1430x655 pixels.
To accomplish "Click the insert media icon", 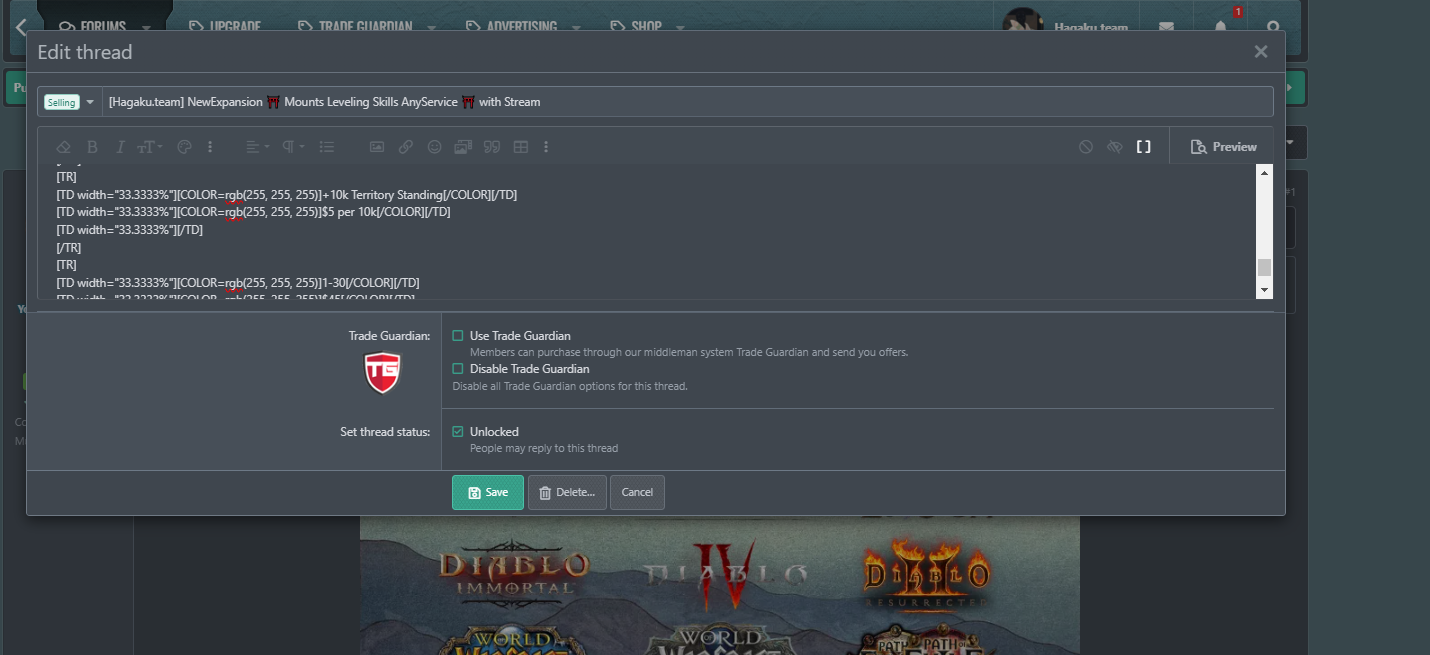I will [x=462, y=147].
